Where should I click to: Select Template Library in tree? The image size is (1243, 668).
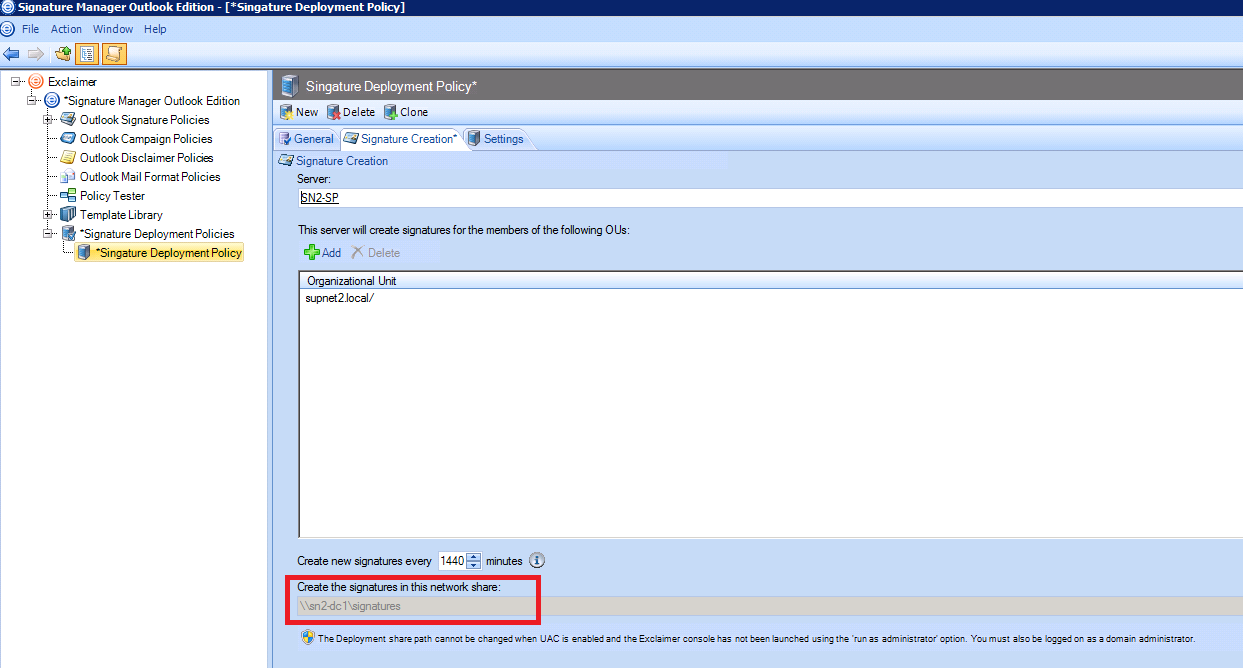tap(121, 215)
